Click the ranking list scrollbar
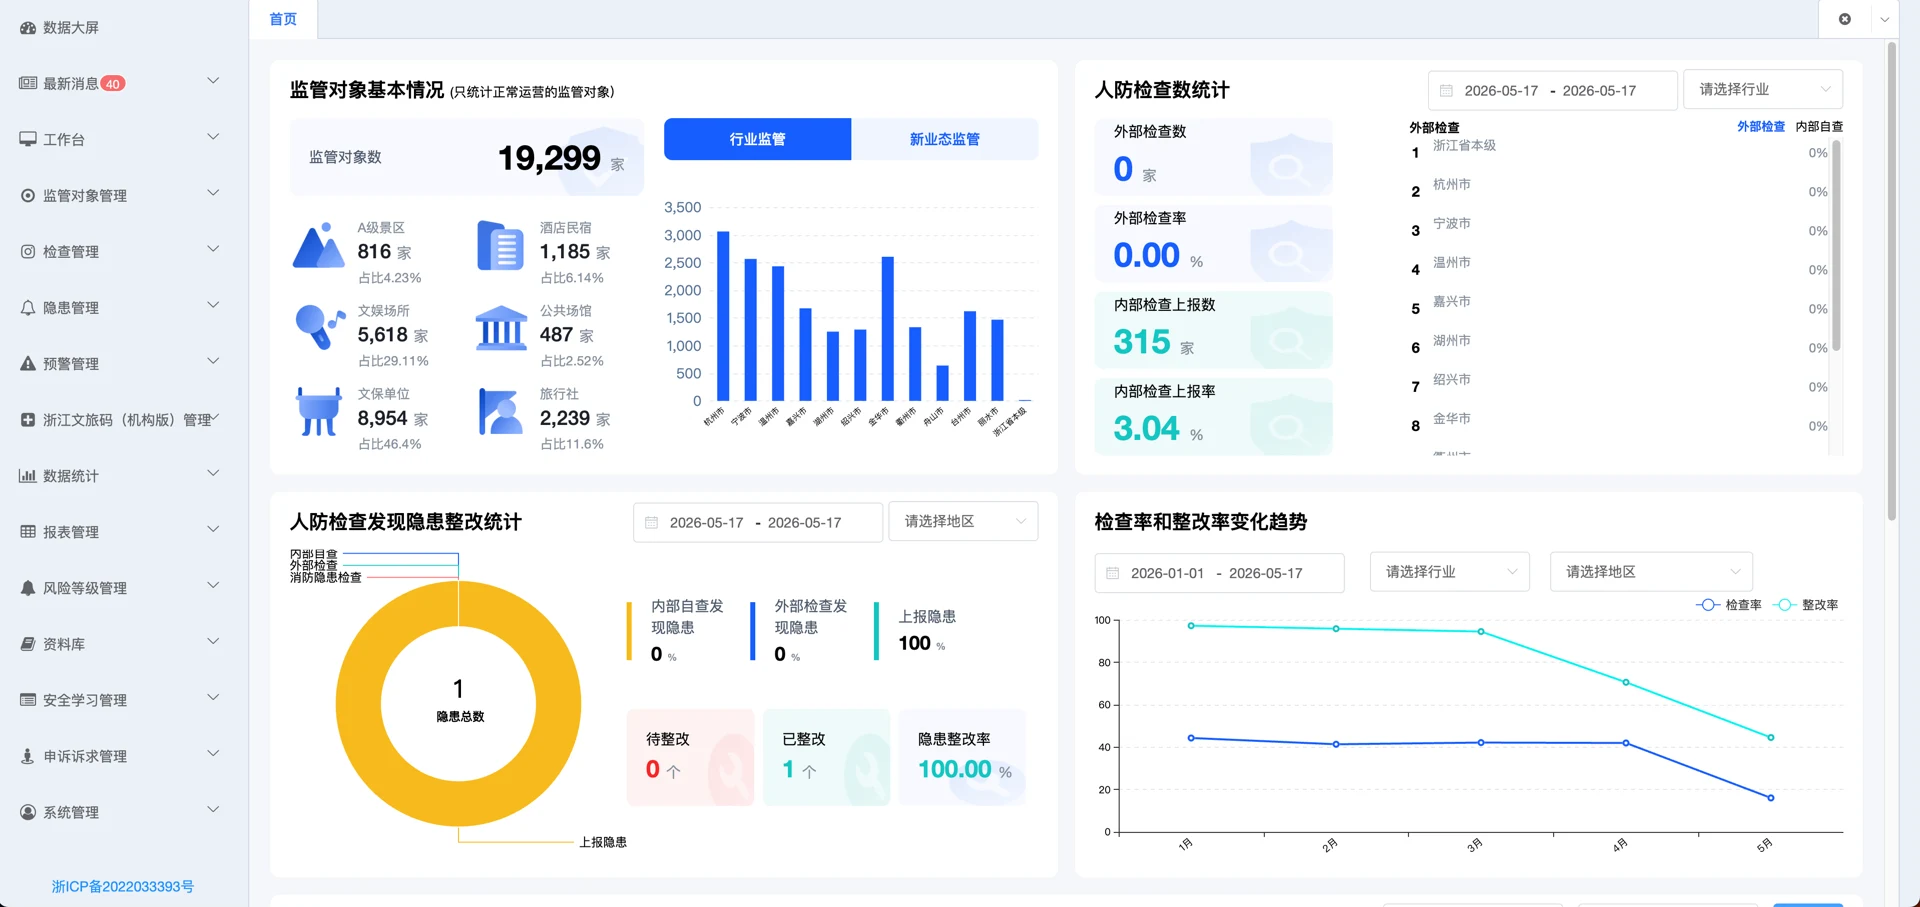The height and width of the screenshot is (907, 1920). pyautogui.click(x=1836, y=246)
